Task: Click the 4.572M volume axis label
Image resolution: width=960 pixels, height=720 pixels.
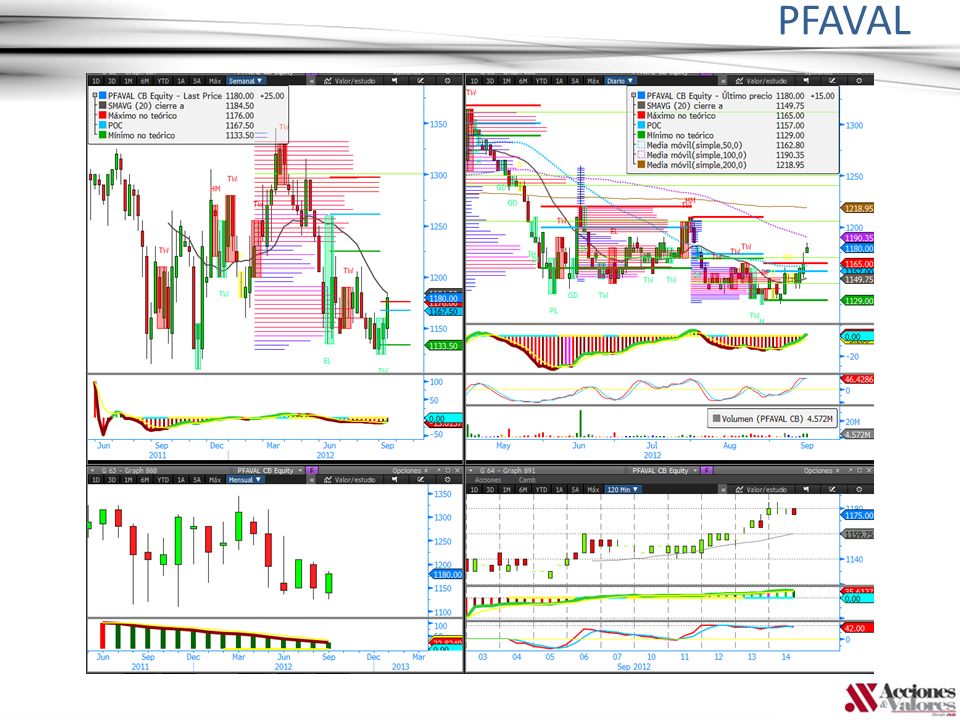Action: tap(858, 435)
